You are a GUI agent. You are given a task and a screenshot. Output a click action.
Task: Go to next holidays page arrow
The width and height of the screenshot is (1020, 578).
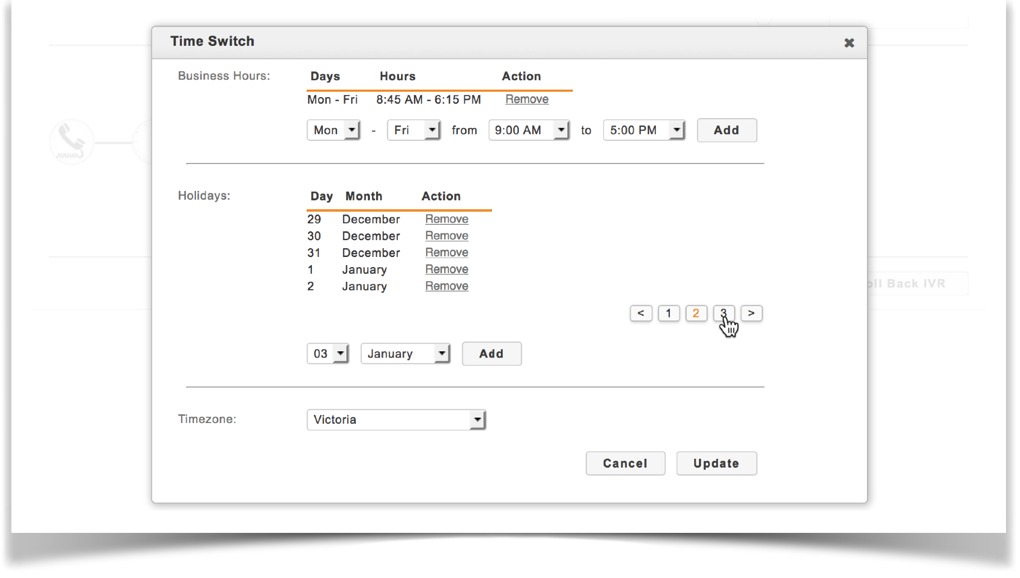pyautogui.click(x=751, y=314)
